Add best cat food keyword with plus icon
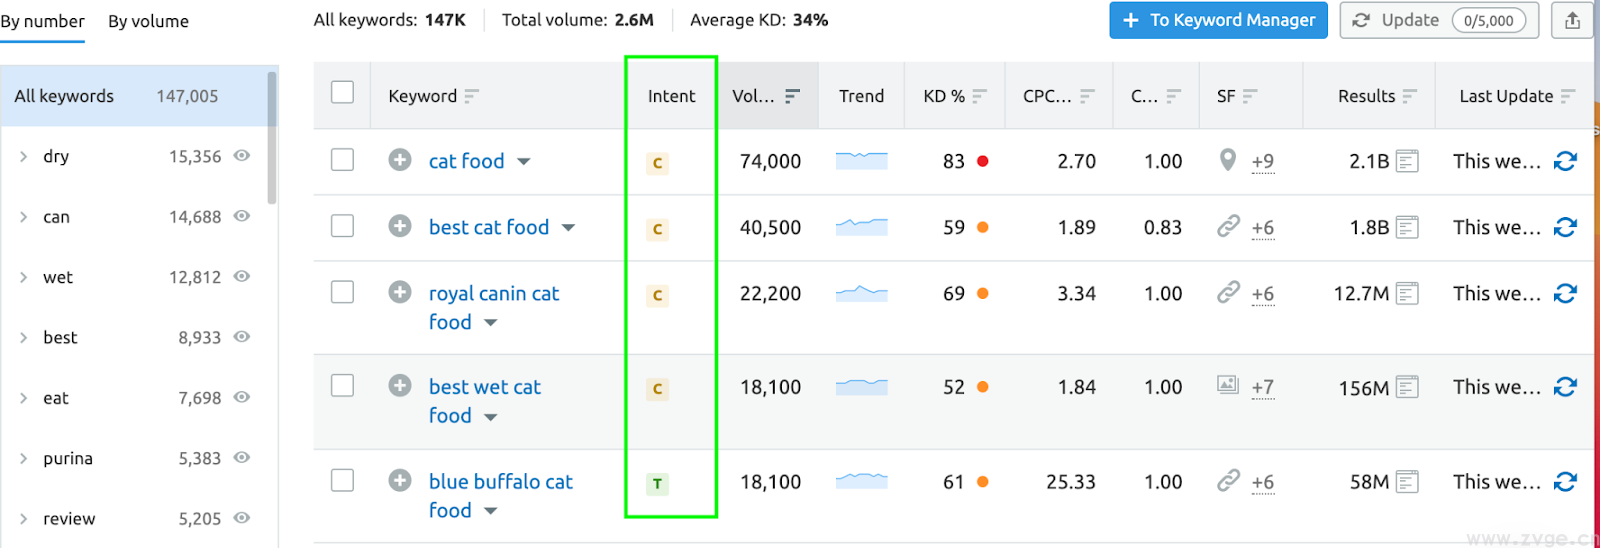Image resolution: width=1600 pixels, height=548 pixels. pyautogui.click(x=400, y=226)
